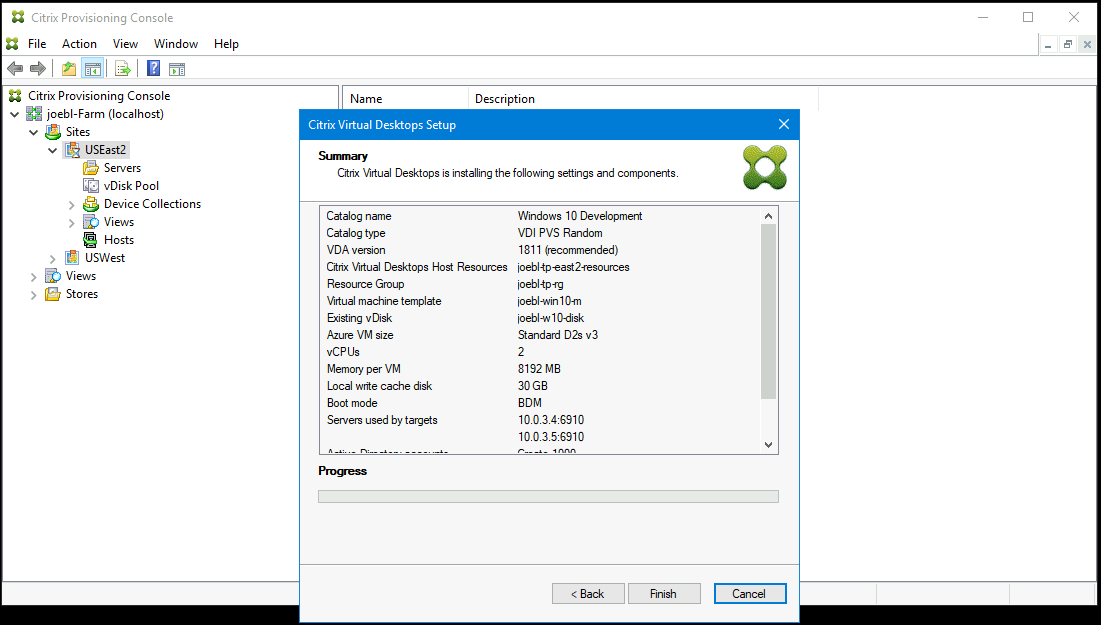
Task: Click the Back navigation arrow toolbar icon
Action: 15,68
